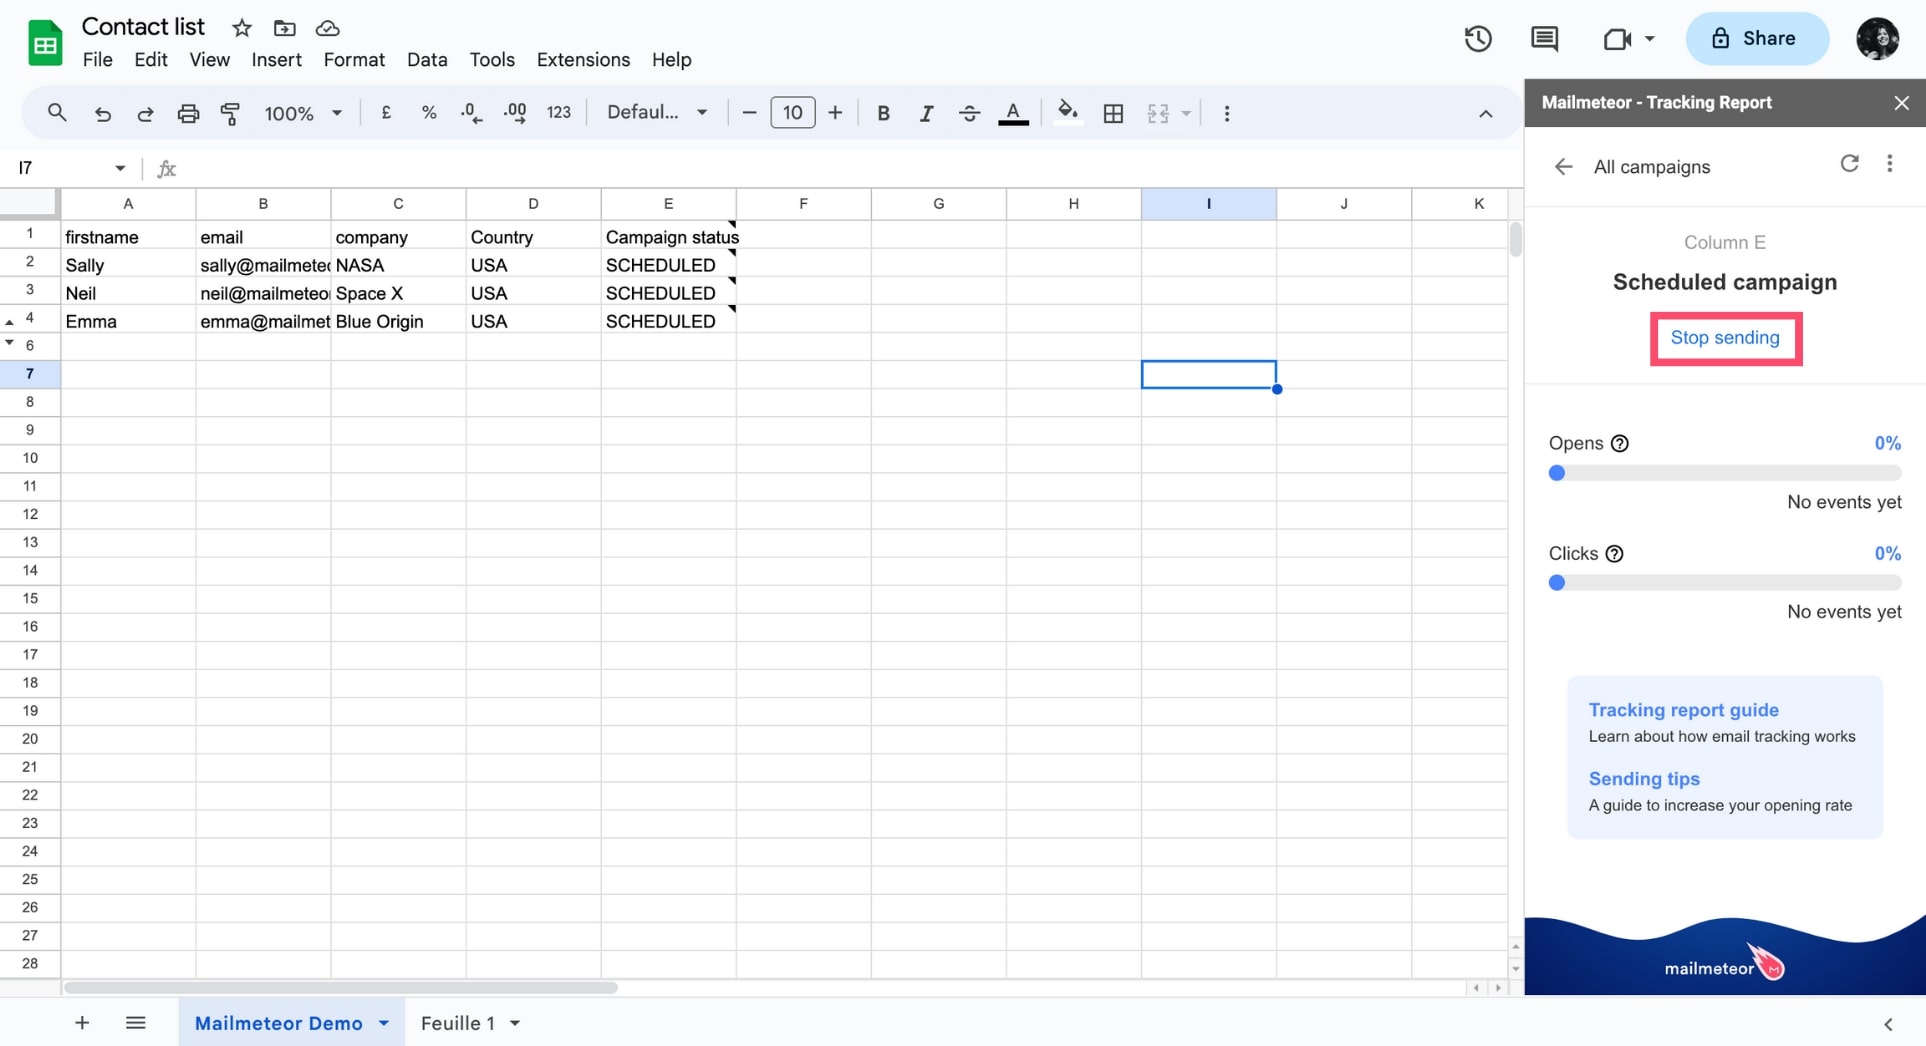Image resolution: width=1926 pixels, height=1046 pixels.
Task: Move document using folder icon
Action: pos(284,28)
